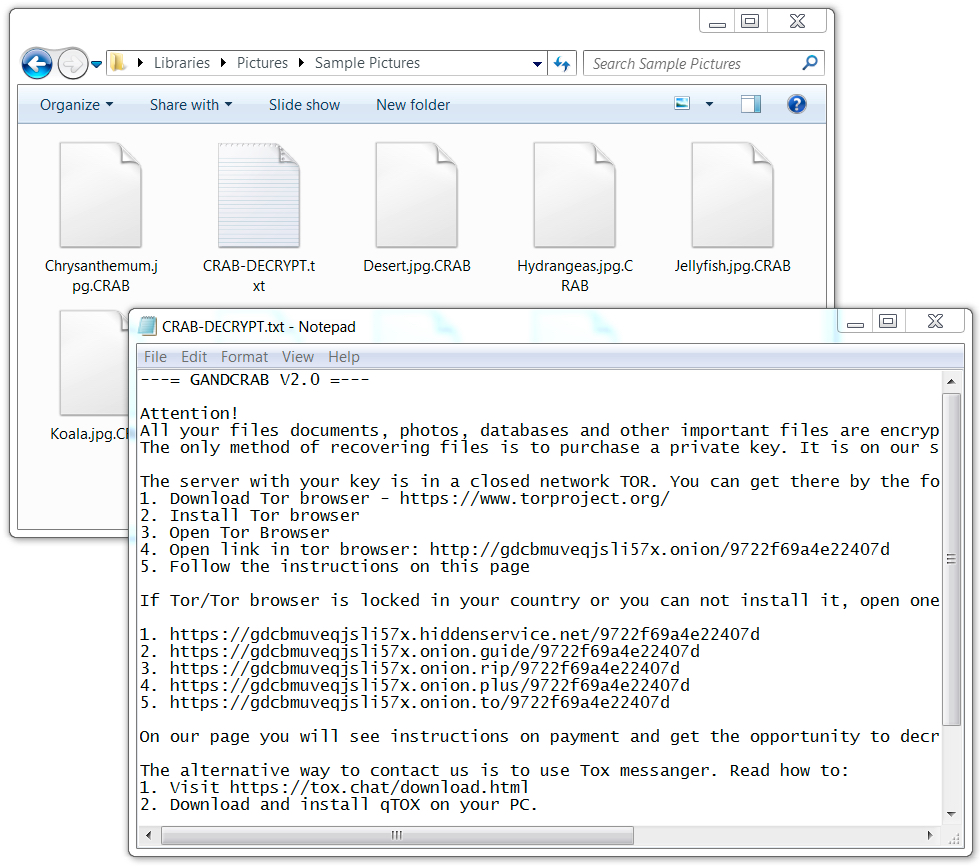Click the Desert.jpg.CRAB file name
Screen dimensions: 980x867
[417, 266]
